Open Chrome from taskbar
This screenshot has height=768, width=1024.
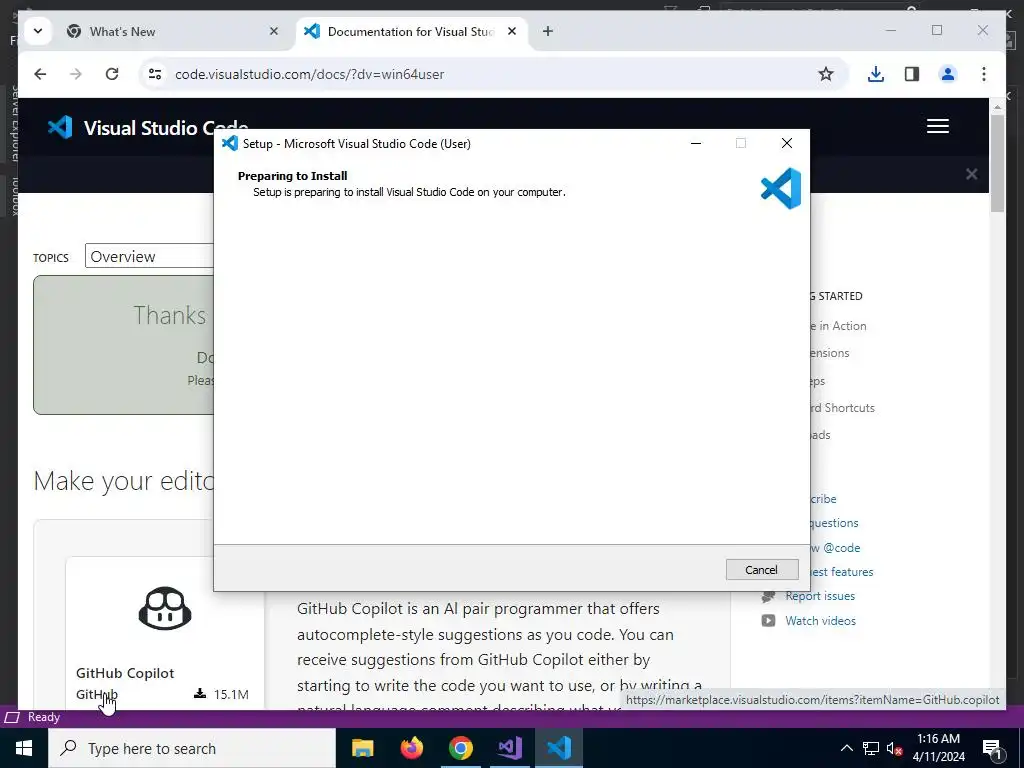[460, 748]
